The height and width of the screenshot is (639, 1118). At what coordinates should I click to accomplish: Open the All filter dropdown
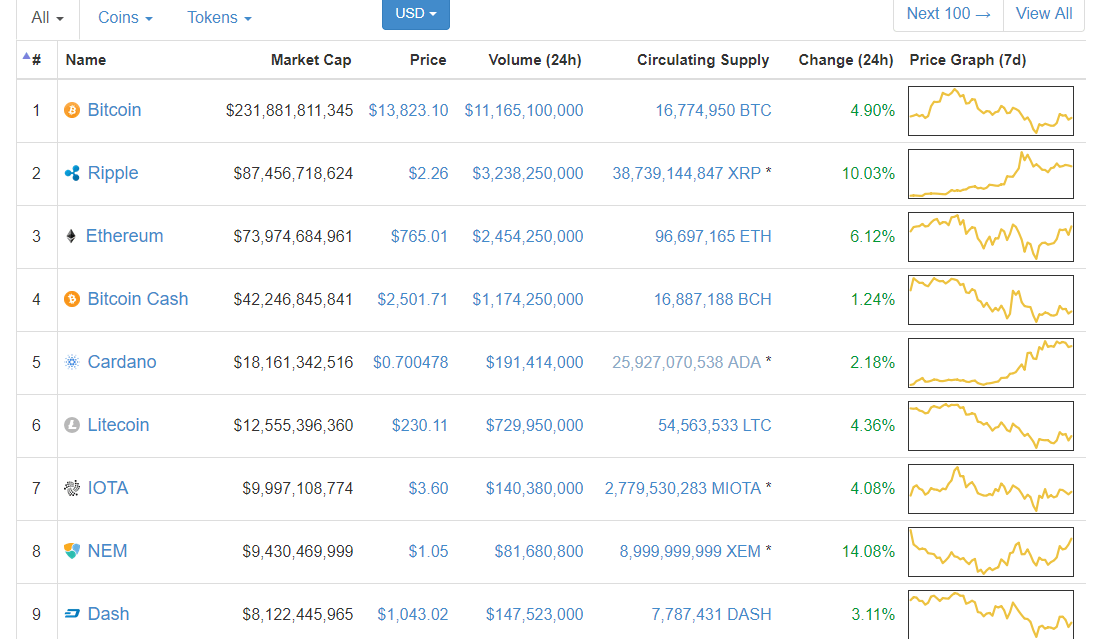click(x=47, y=18)
